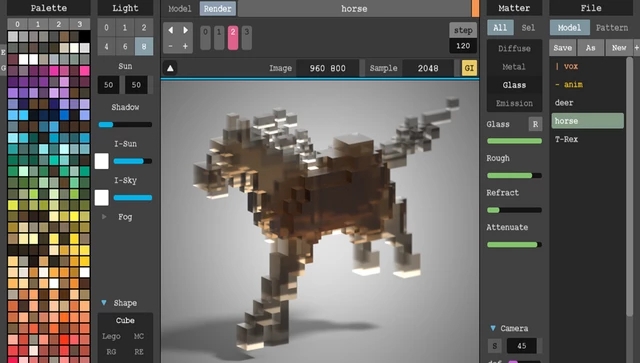Choose light preset 2
Viewport: 640px width, 363px height.
pyautogui.click(x=144, y=28)
